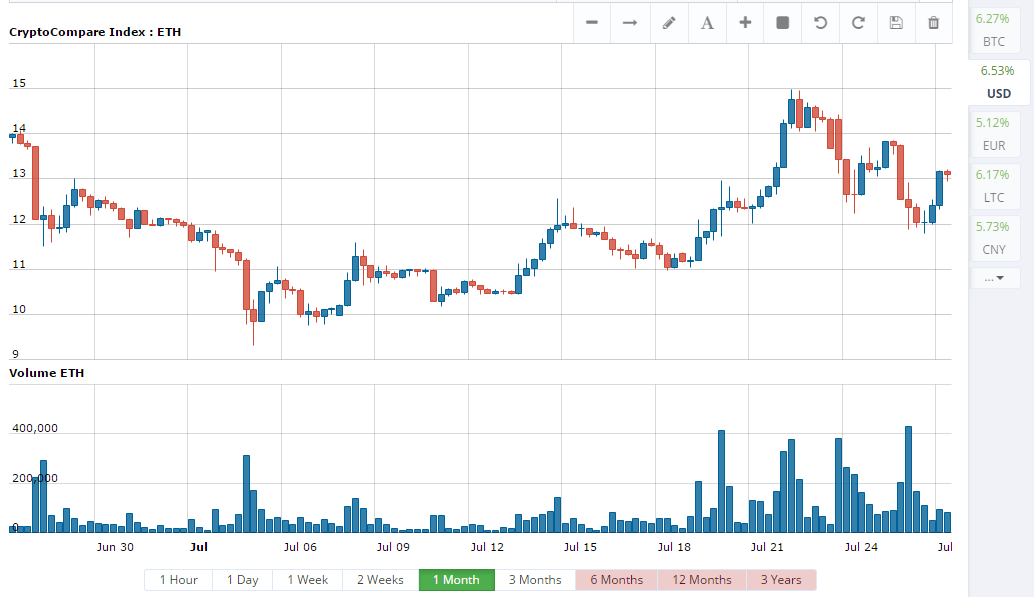
Task: Switch to 2 Weeks timeframe
Action: click(x=380, y=580)
